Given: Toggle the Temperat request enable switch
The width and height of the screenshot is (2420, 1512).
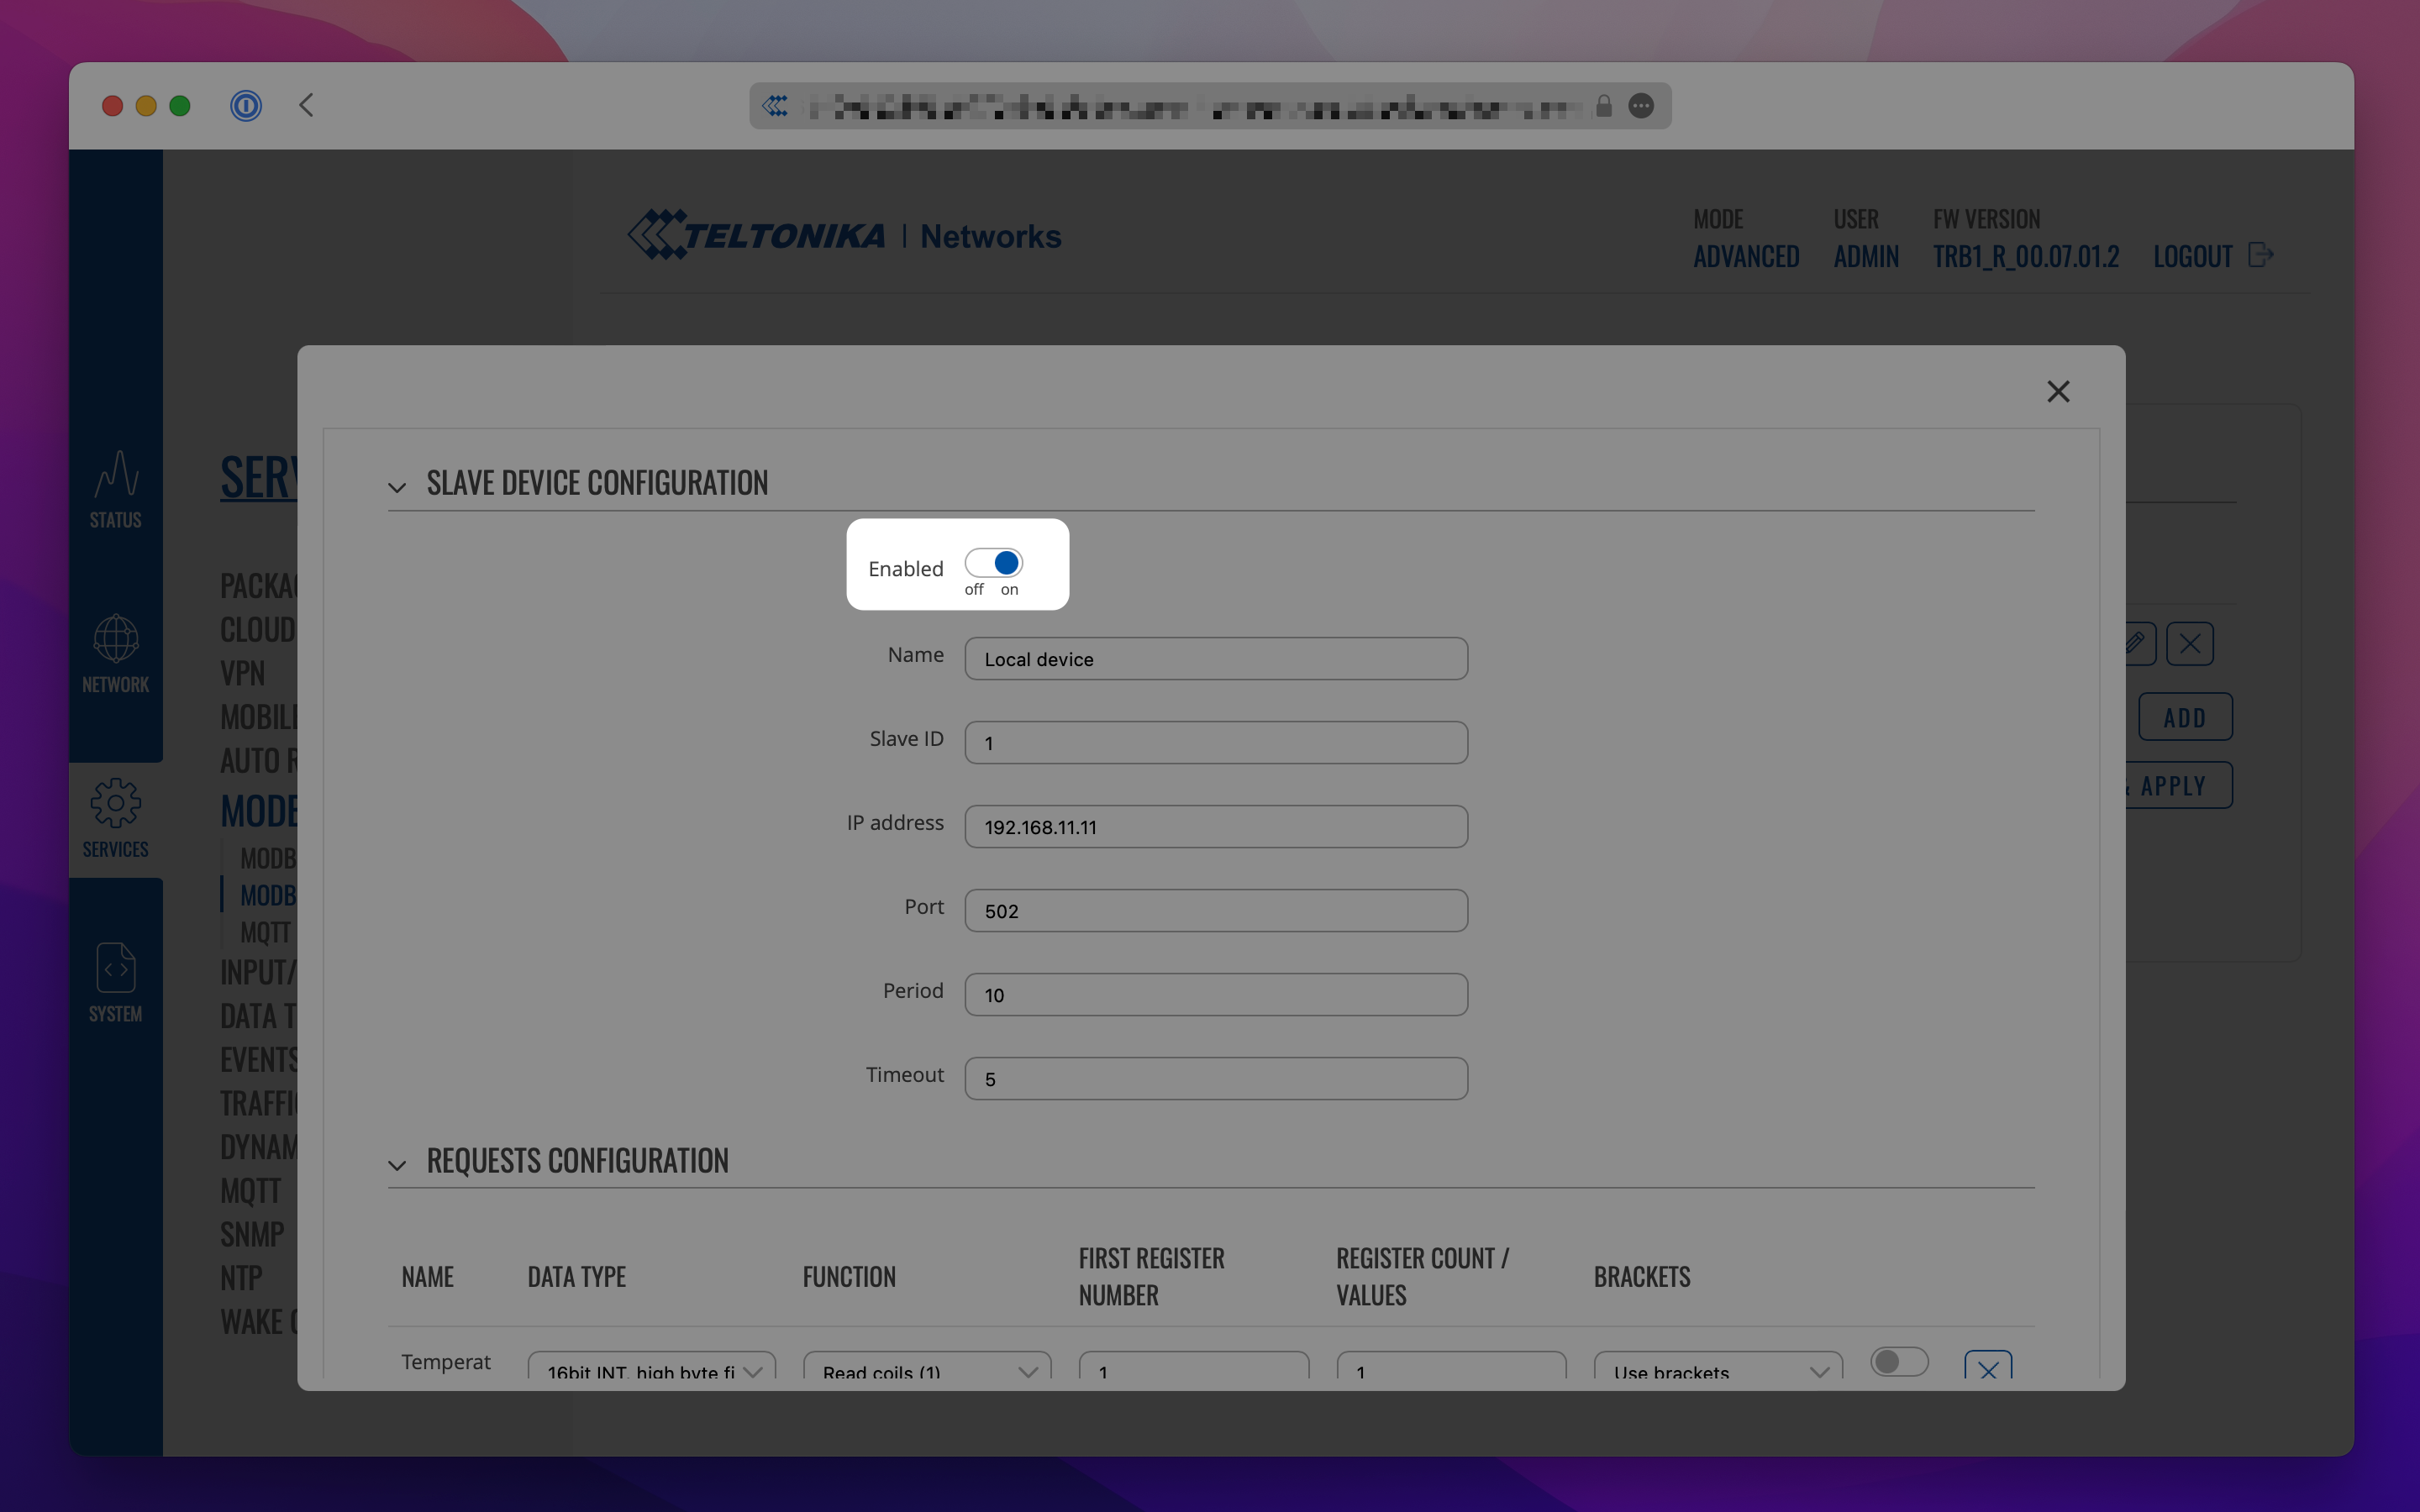Looking at the screenshot, I should pos(1898,1361).
